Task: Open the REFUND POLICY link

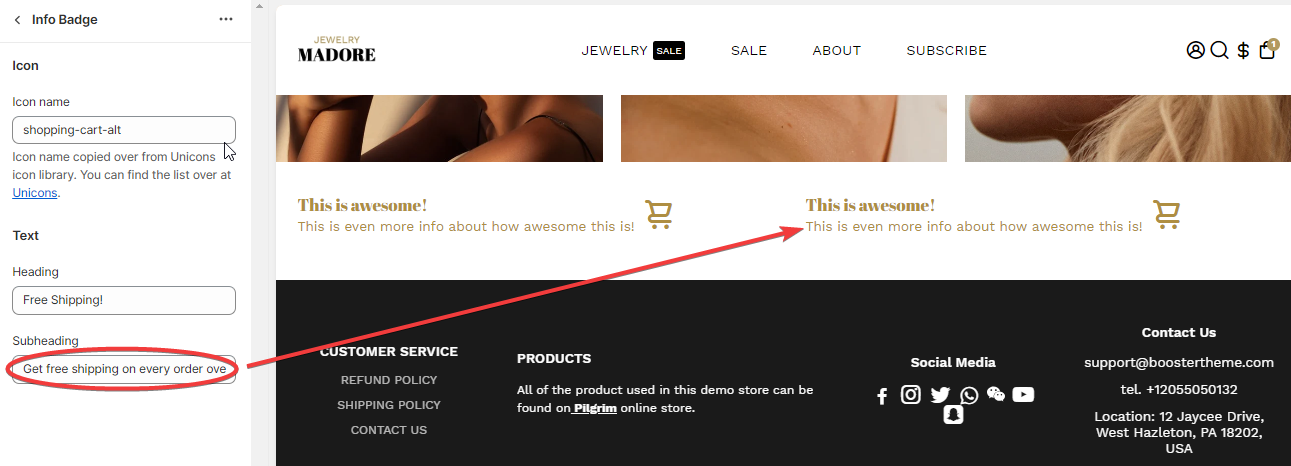Action: (x=389, y=380)
